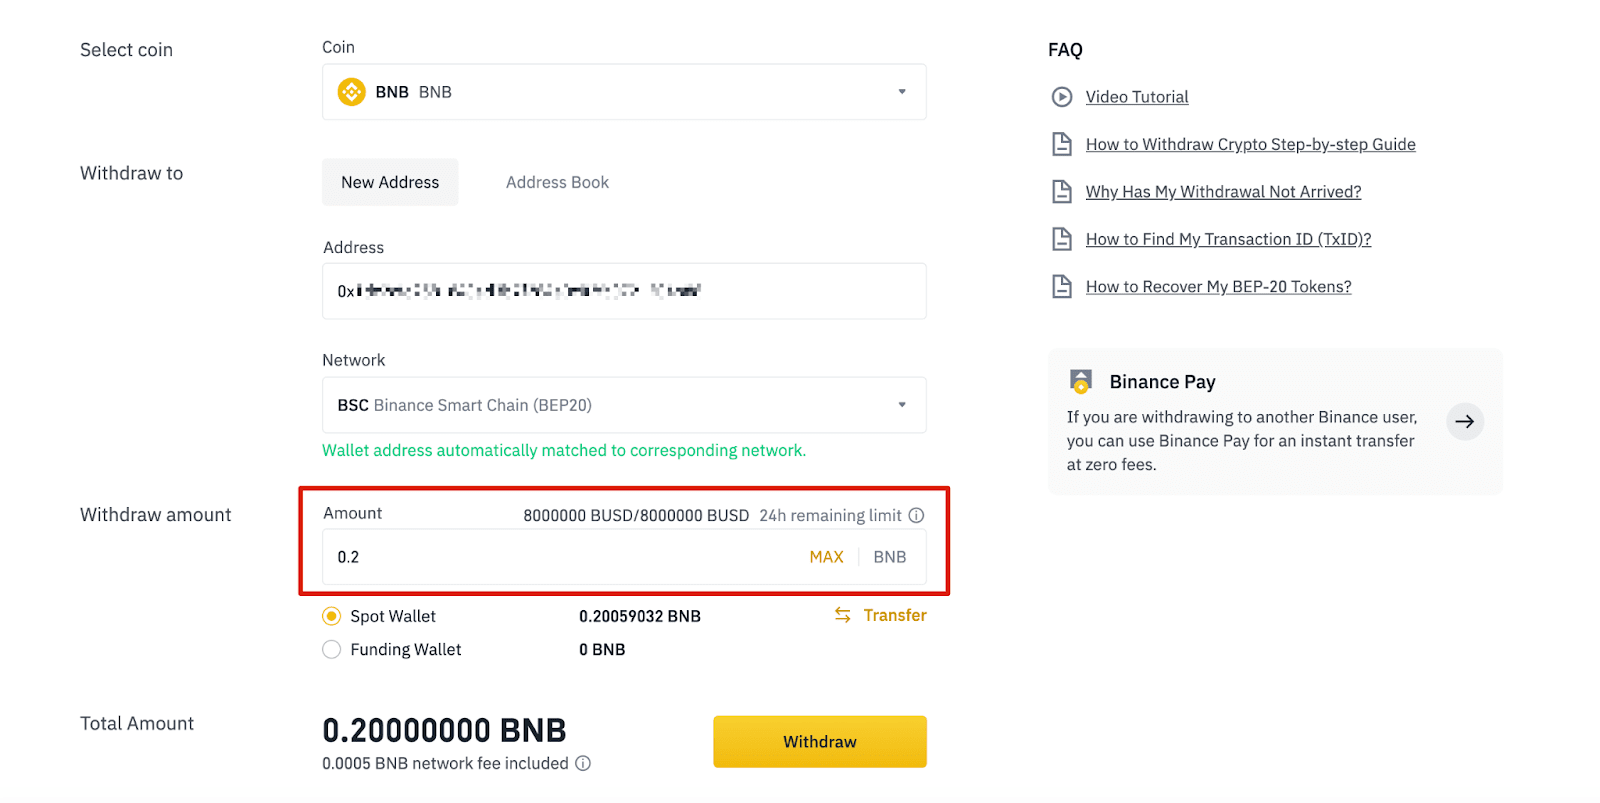Click the Video Tutorial play icon
The height and width of the screenshot is (803, 1600).
coord(1062,97)
